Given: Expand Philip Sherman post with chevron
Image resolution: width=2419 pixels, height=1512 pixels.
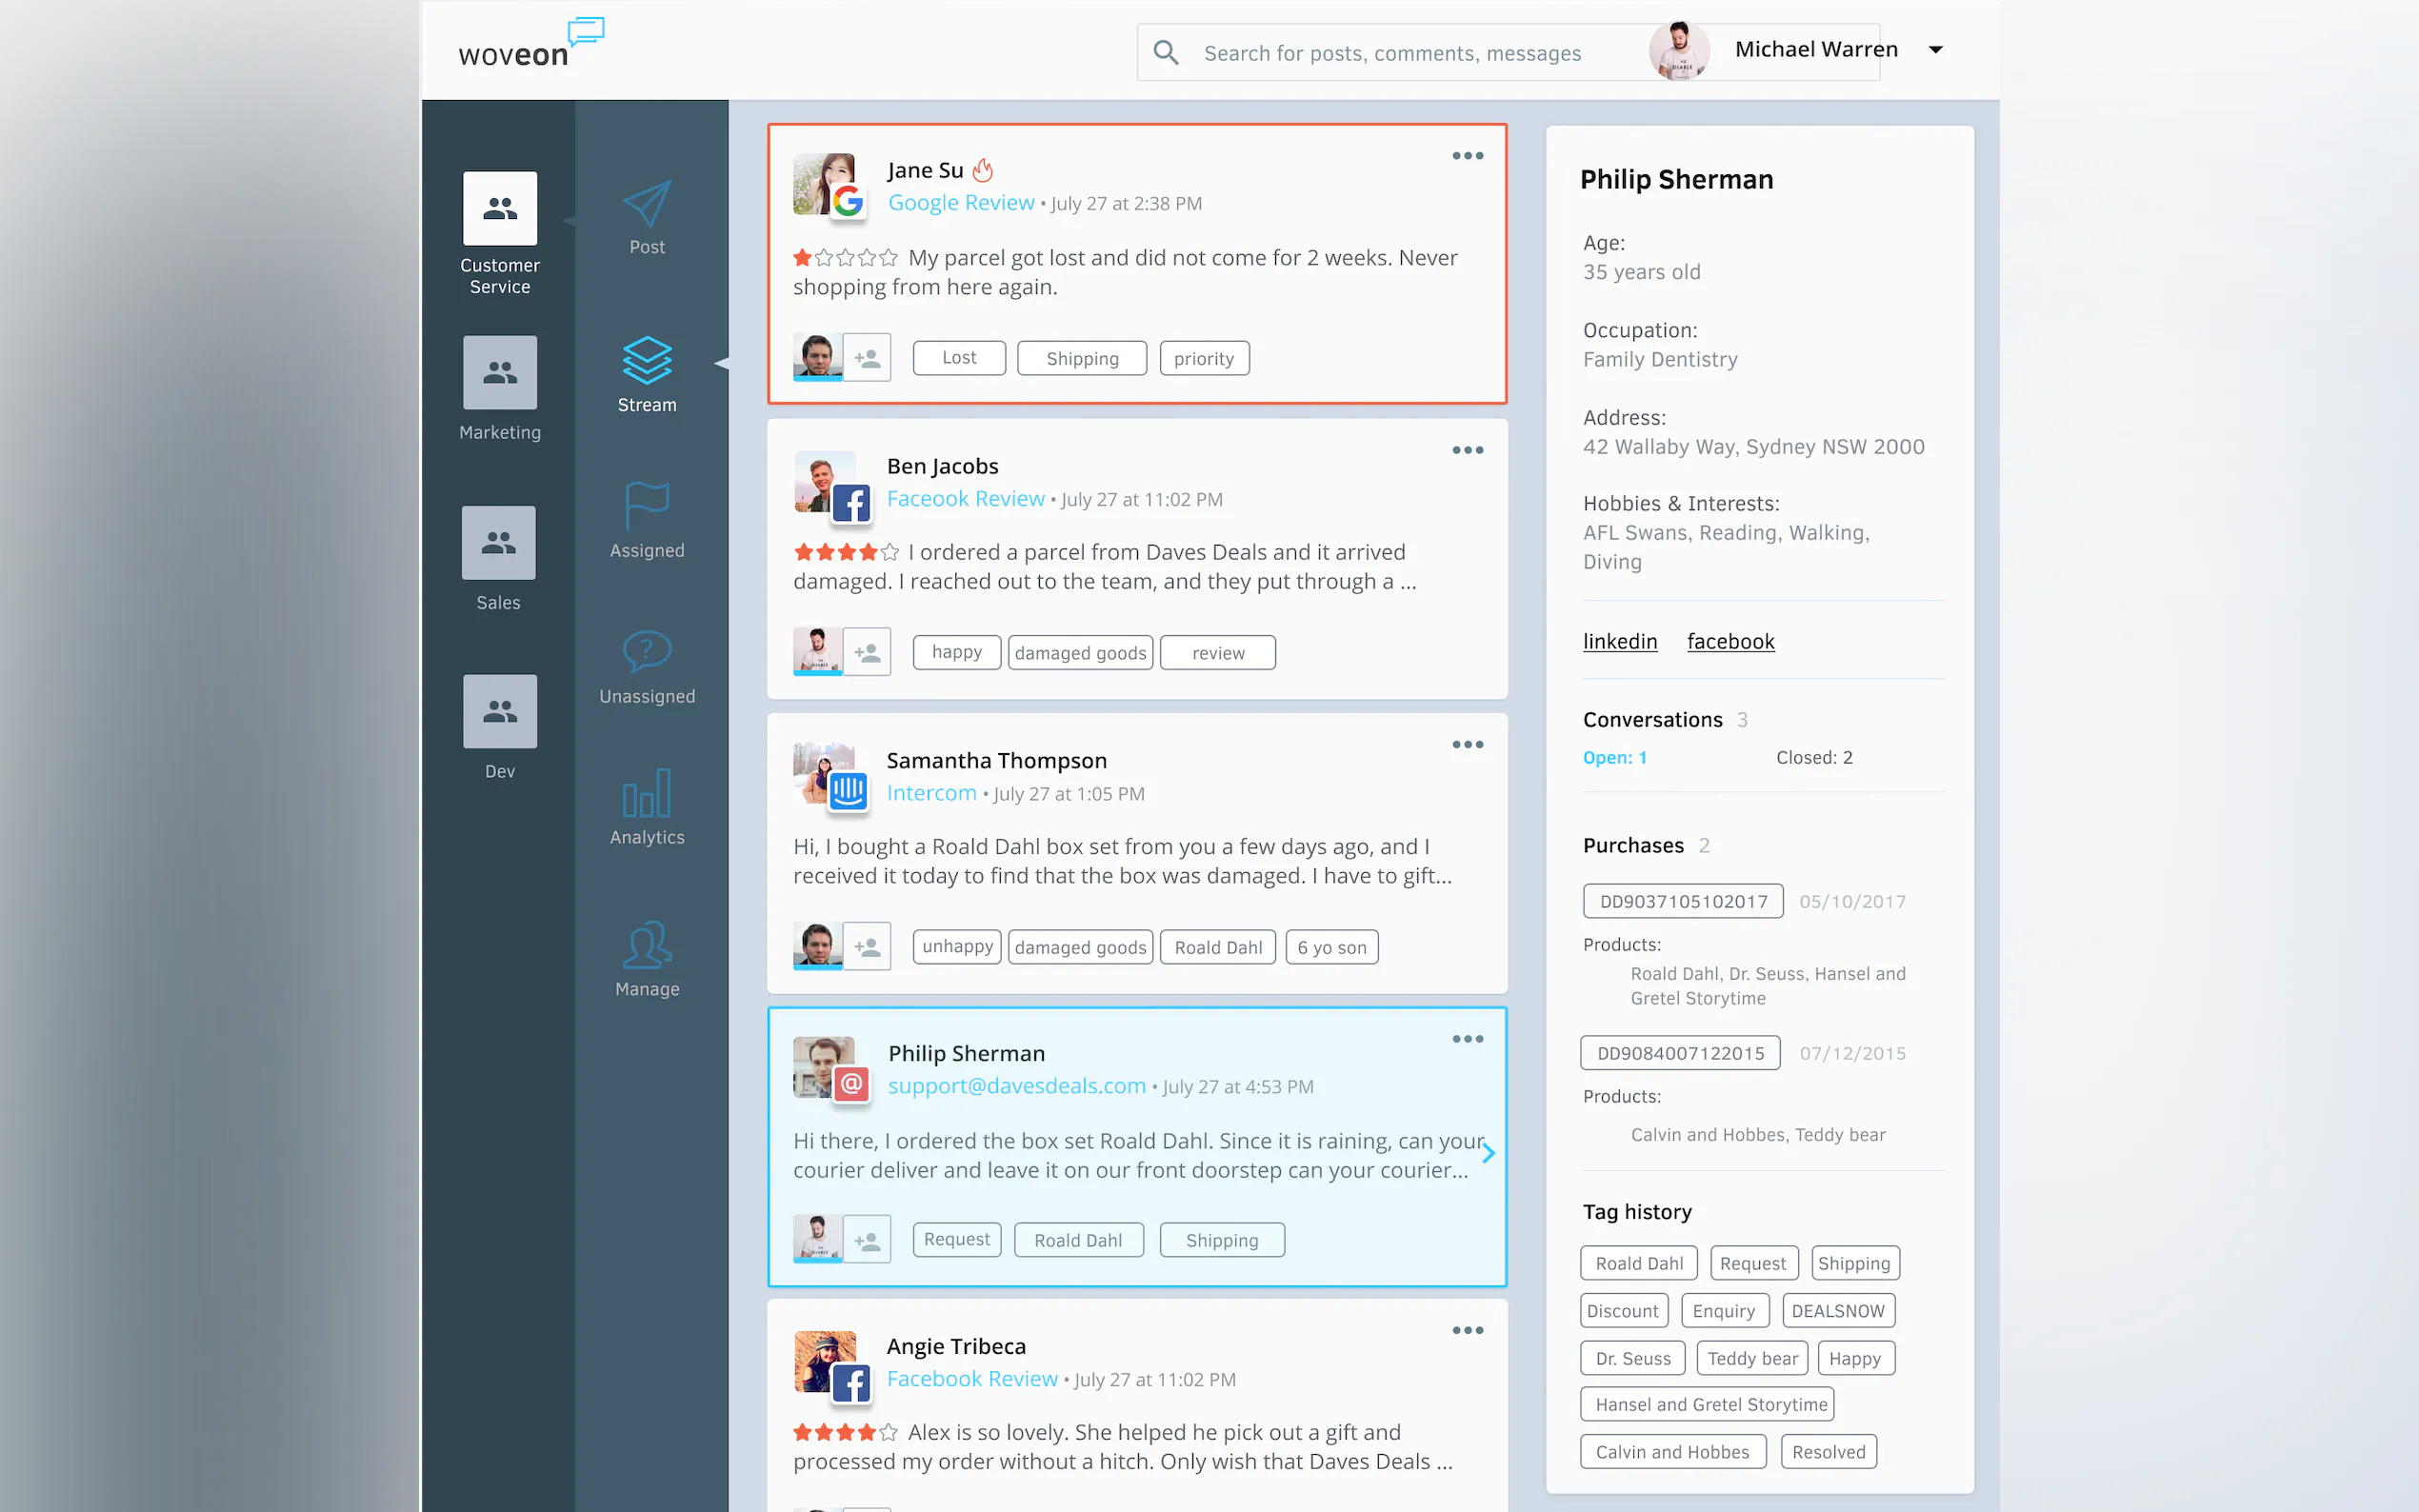Looking at the screenshot, I should [x=1488, y=1154].
